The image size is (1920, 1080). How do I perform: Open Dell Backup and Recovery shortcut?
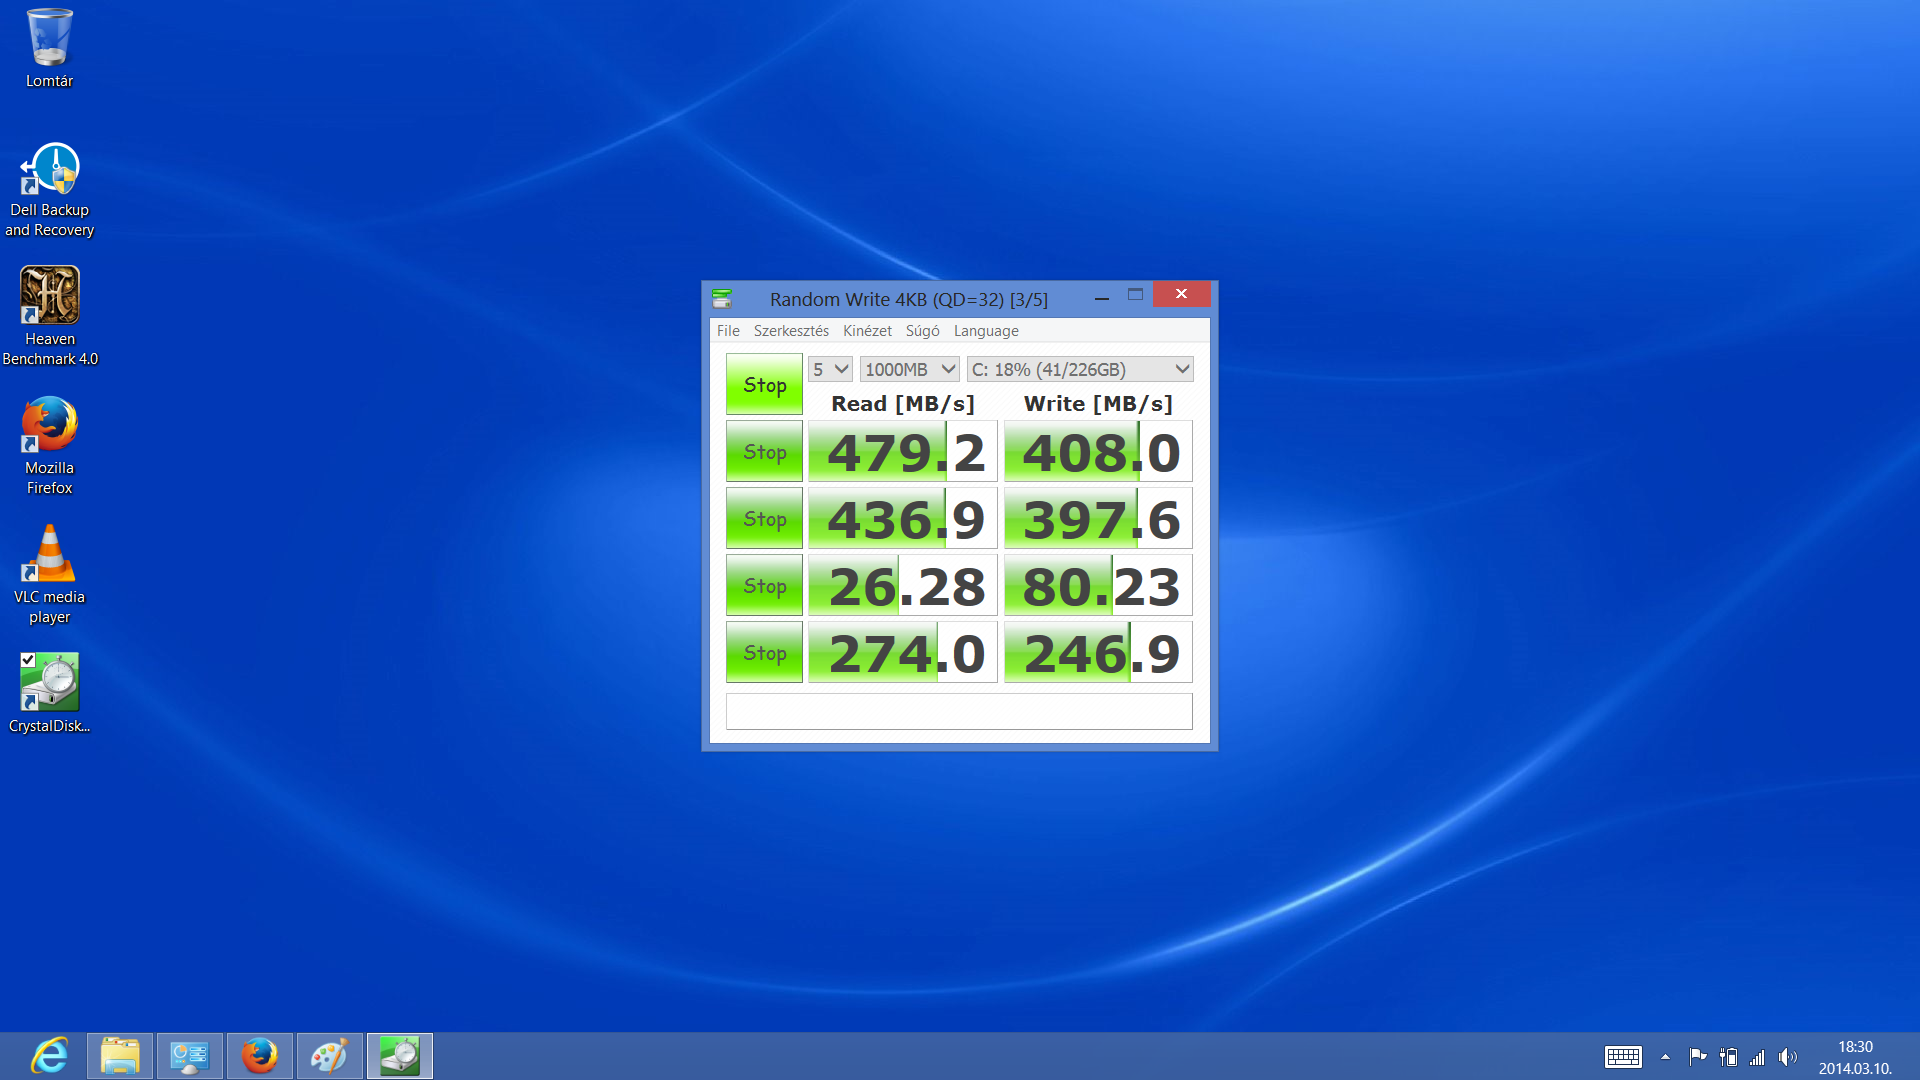pos(49,172)
